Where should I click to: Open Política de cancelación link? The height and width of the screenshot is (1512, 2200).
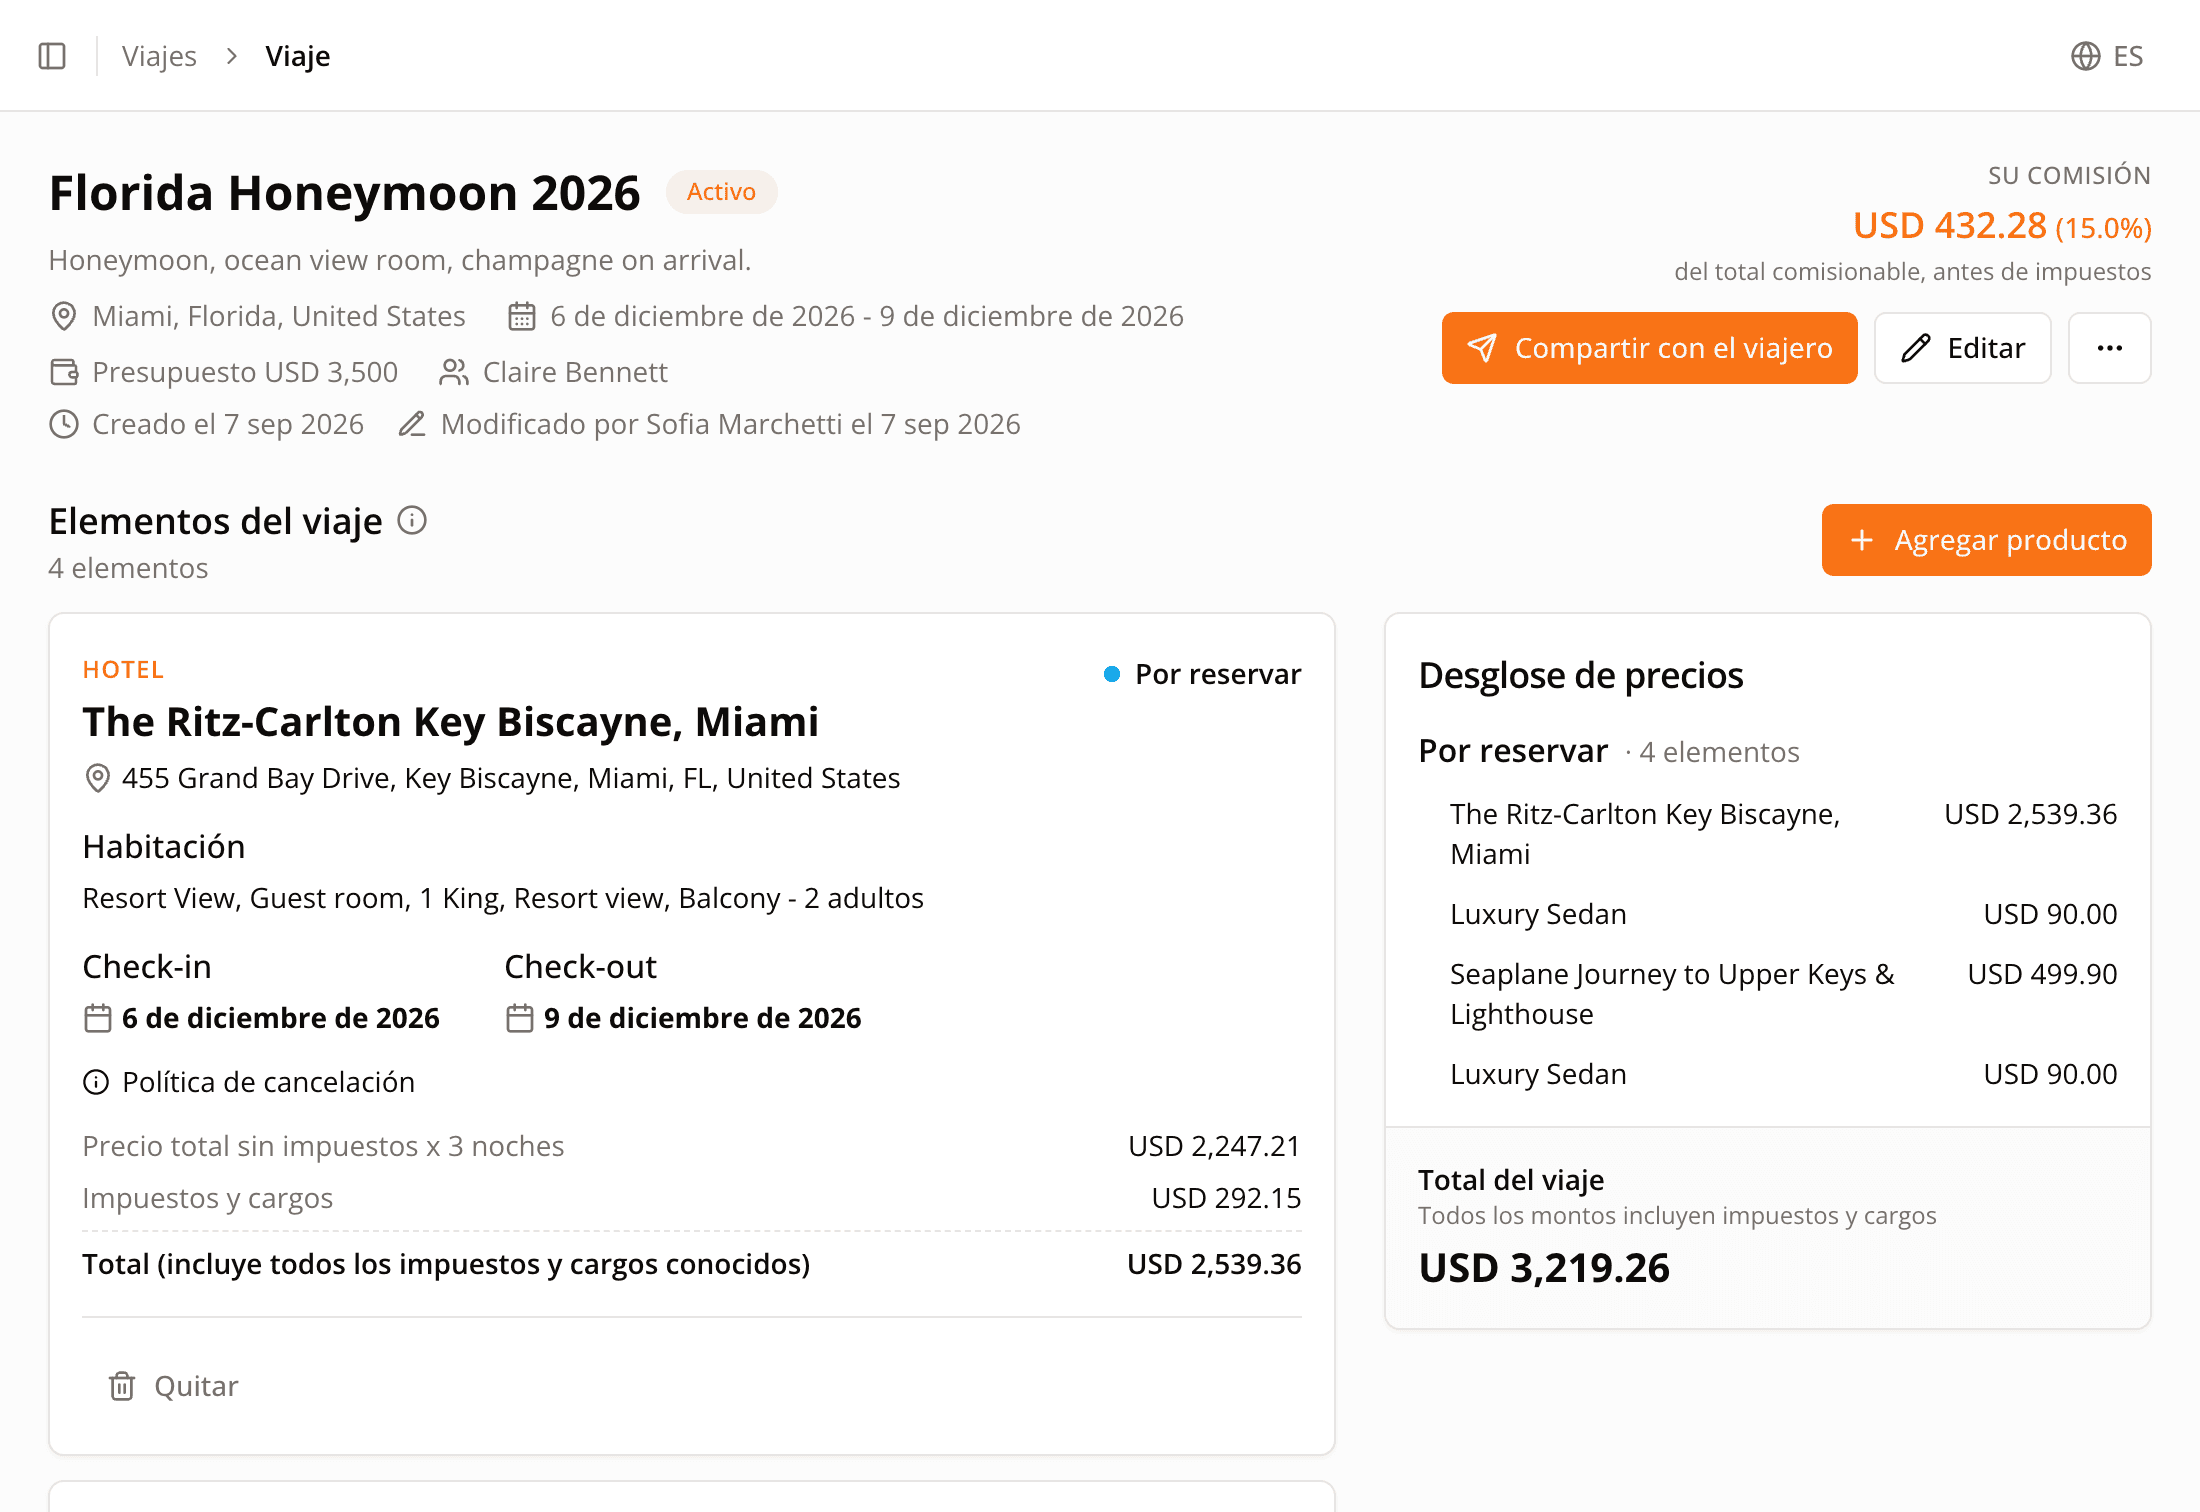pos(268,1082)
